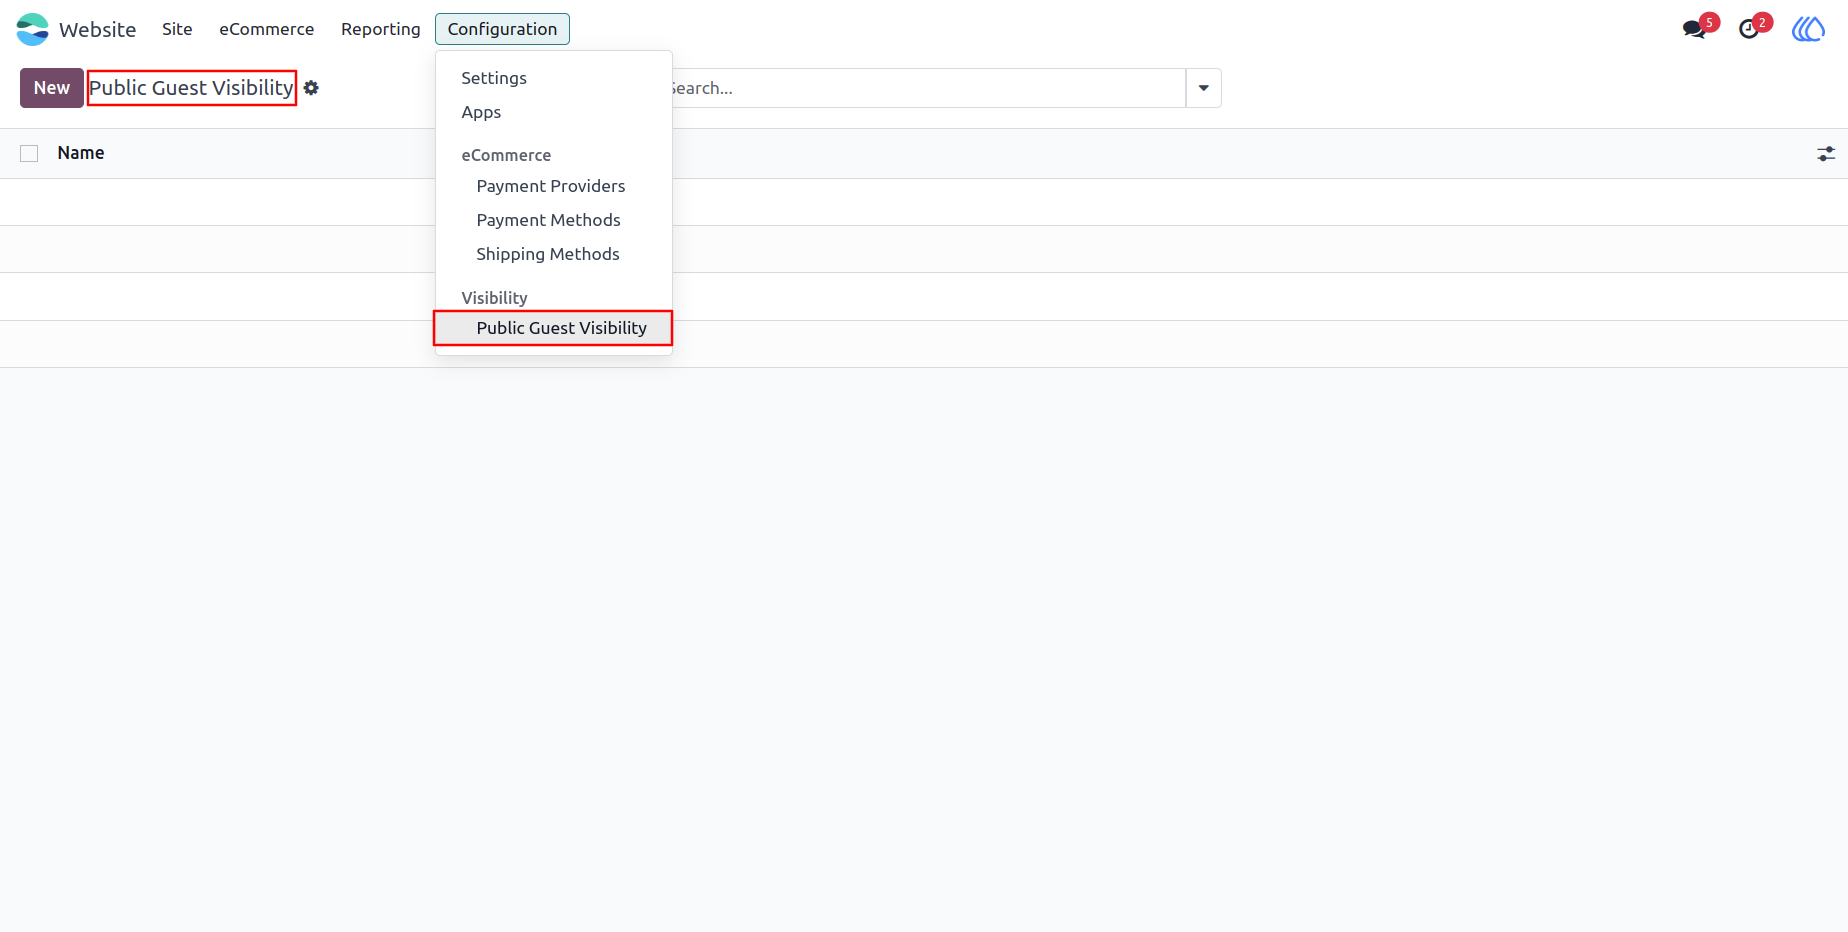
Task: Open the activities clock icon
Action: point(1749,29)
